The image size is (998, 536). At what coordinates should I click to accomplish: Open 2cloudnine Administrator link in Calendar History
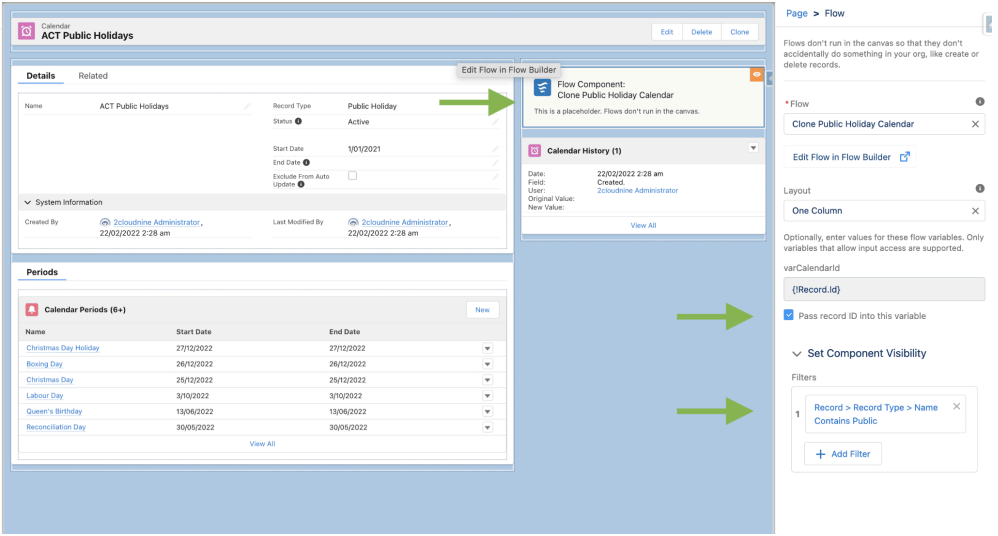637,190
